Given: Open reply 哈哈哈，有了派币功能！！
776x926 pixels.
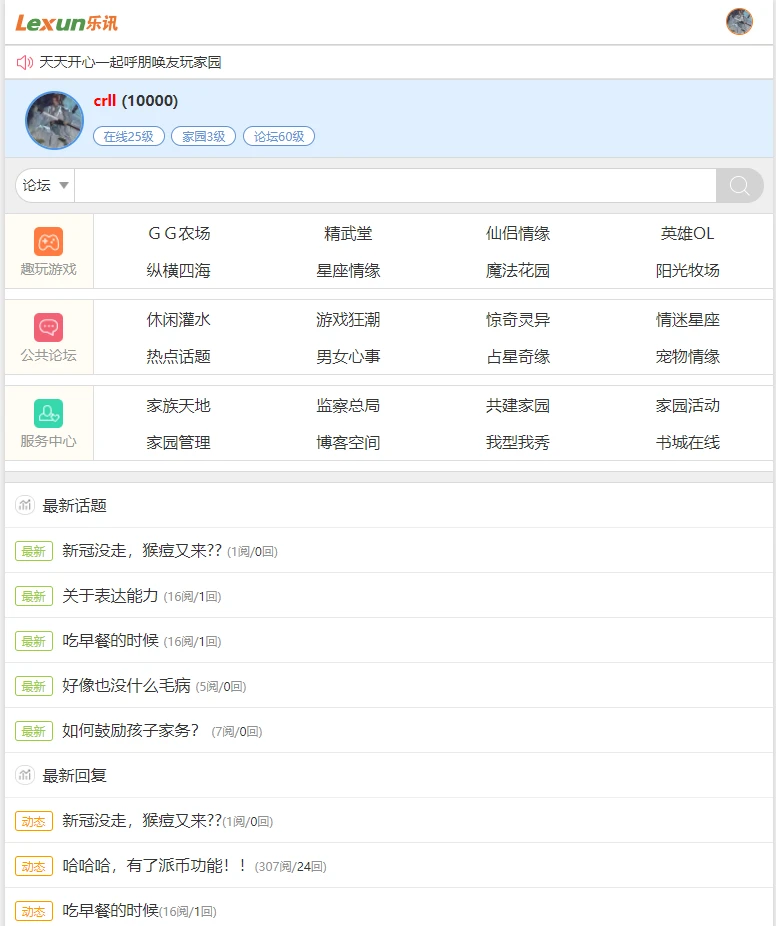Looking at the screenshot, I should tap(154, 865).
